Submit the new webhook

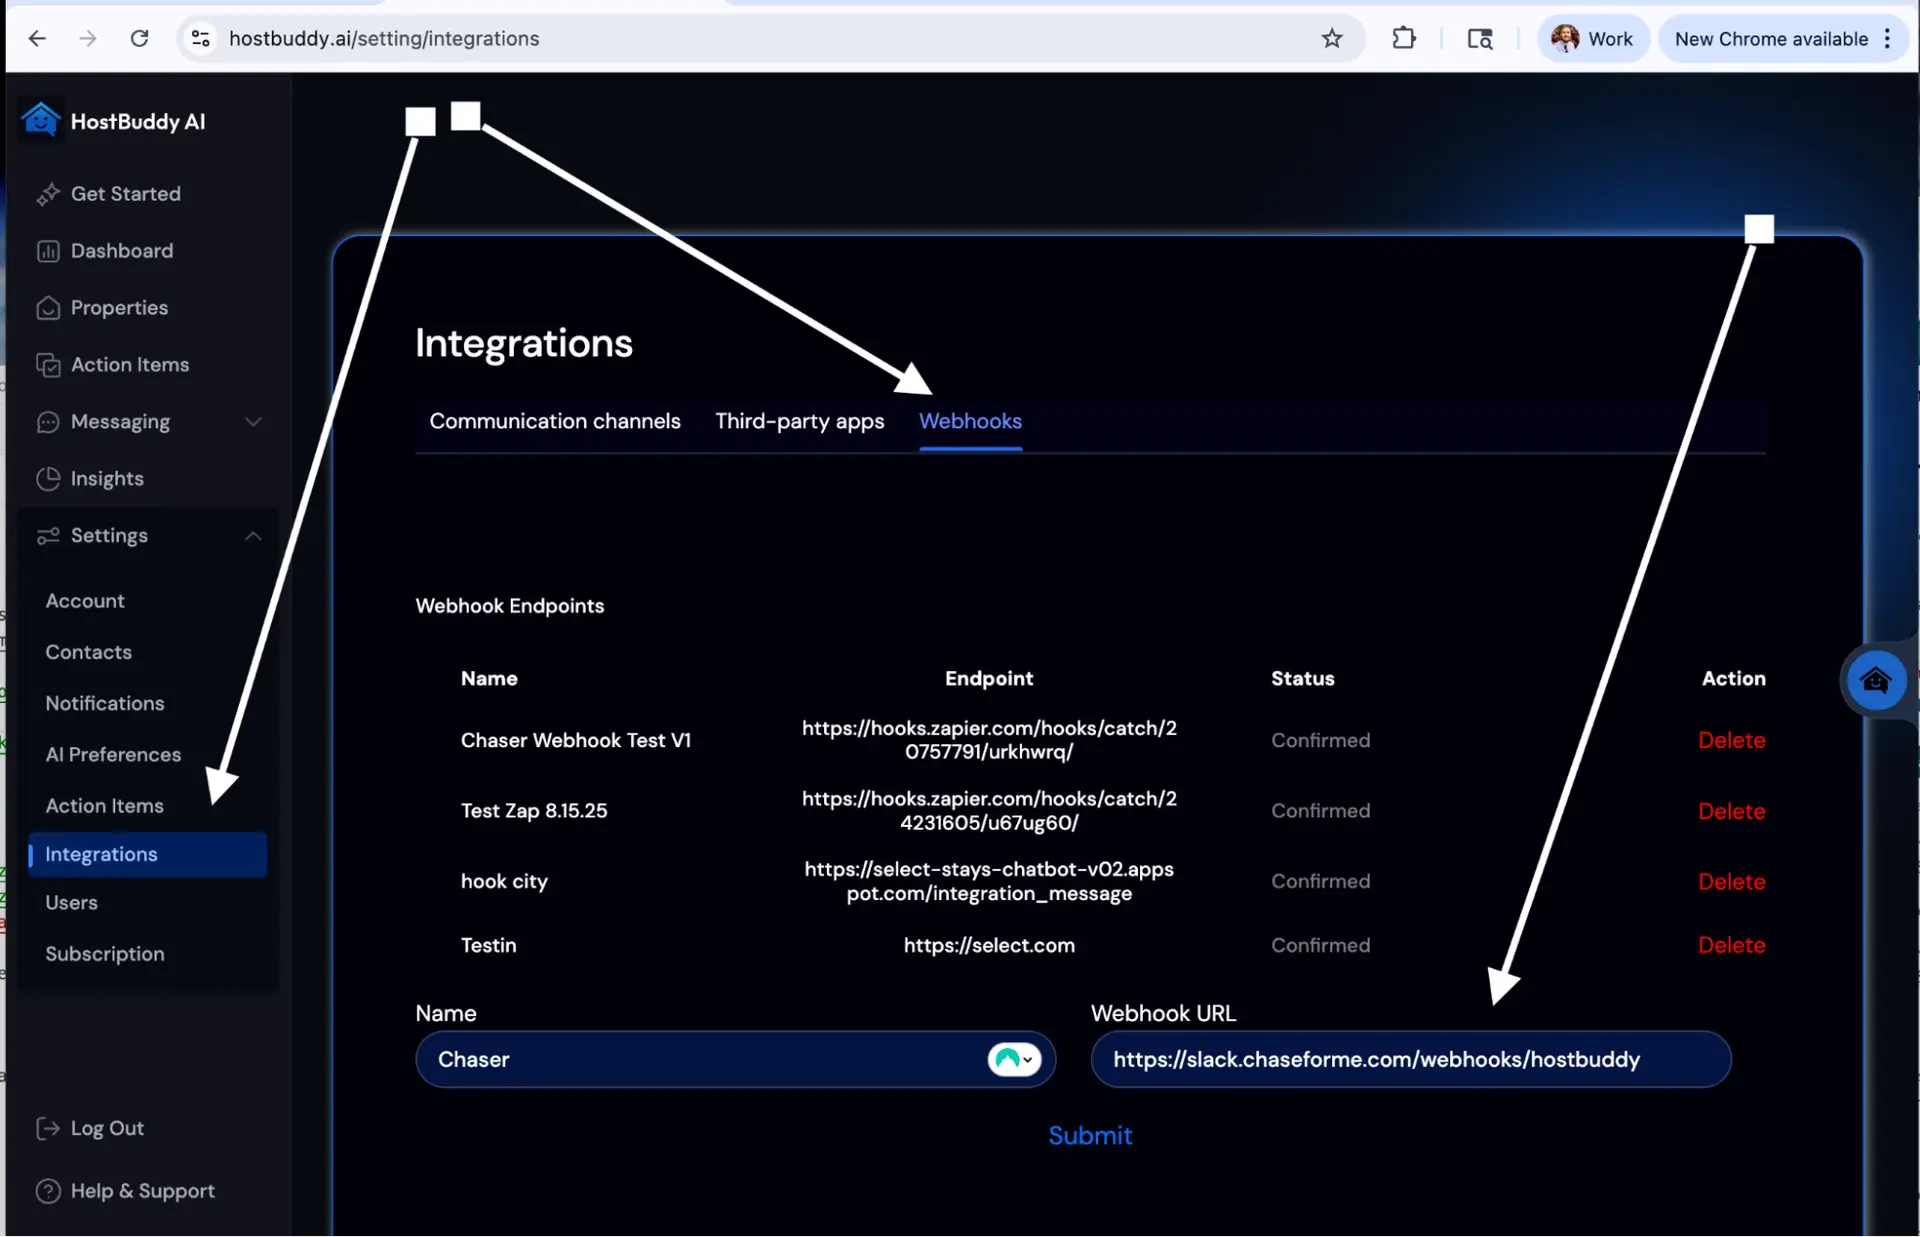[1090, 1135]
